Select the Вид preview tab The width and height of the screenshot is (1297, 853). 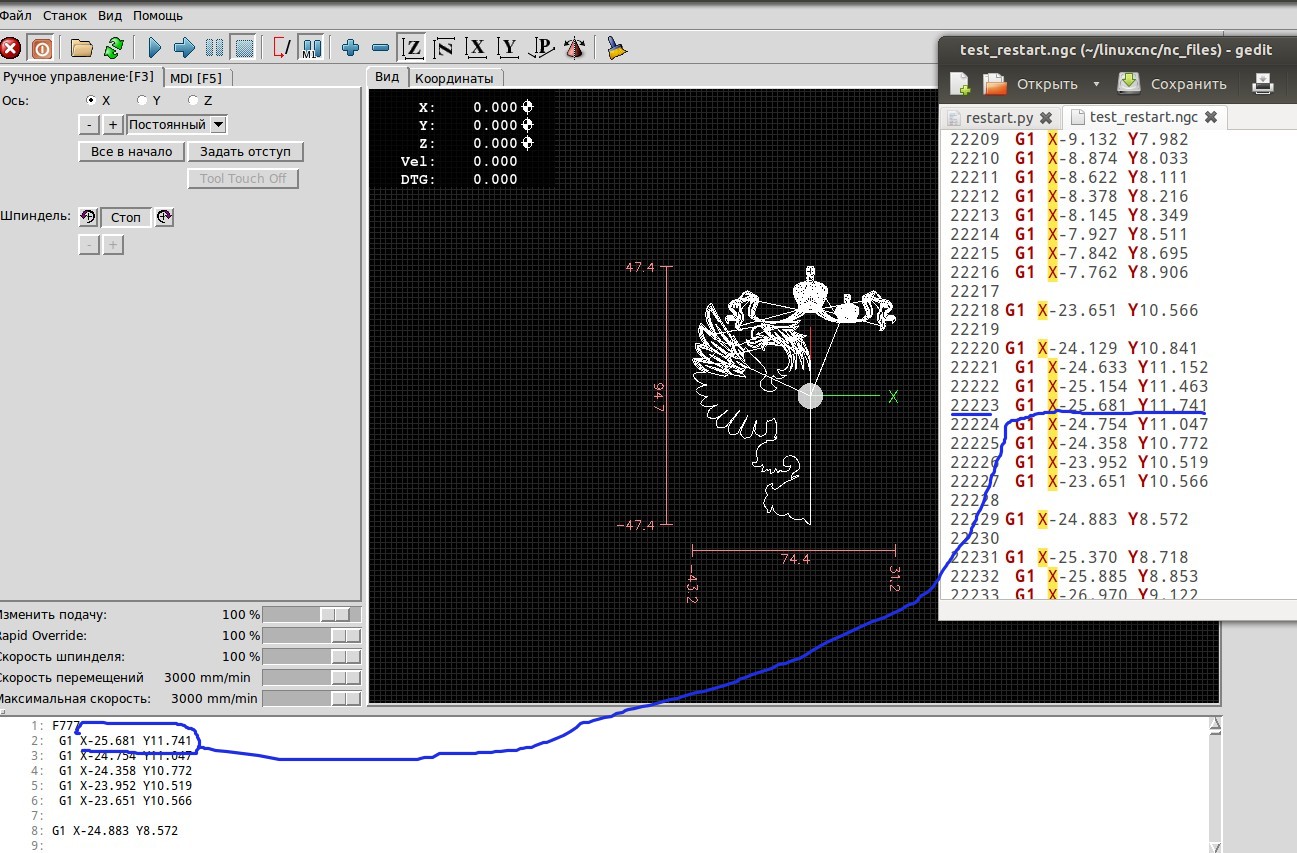pos(387,77)
